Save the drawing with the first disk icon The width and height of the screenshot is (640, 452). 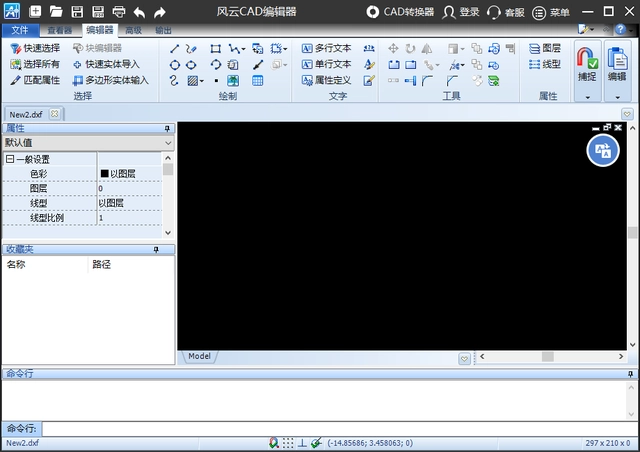77,11
